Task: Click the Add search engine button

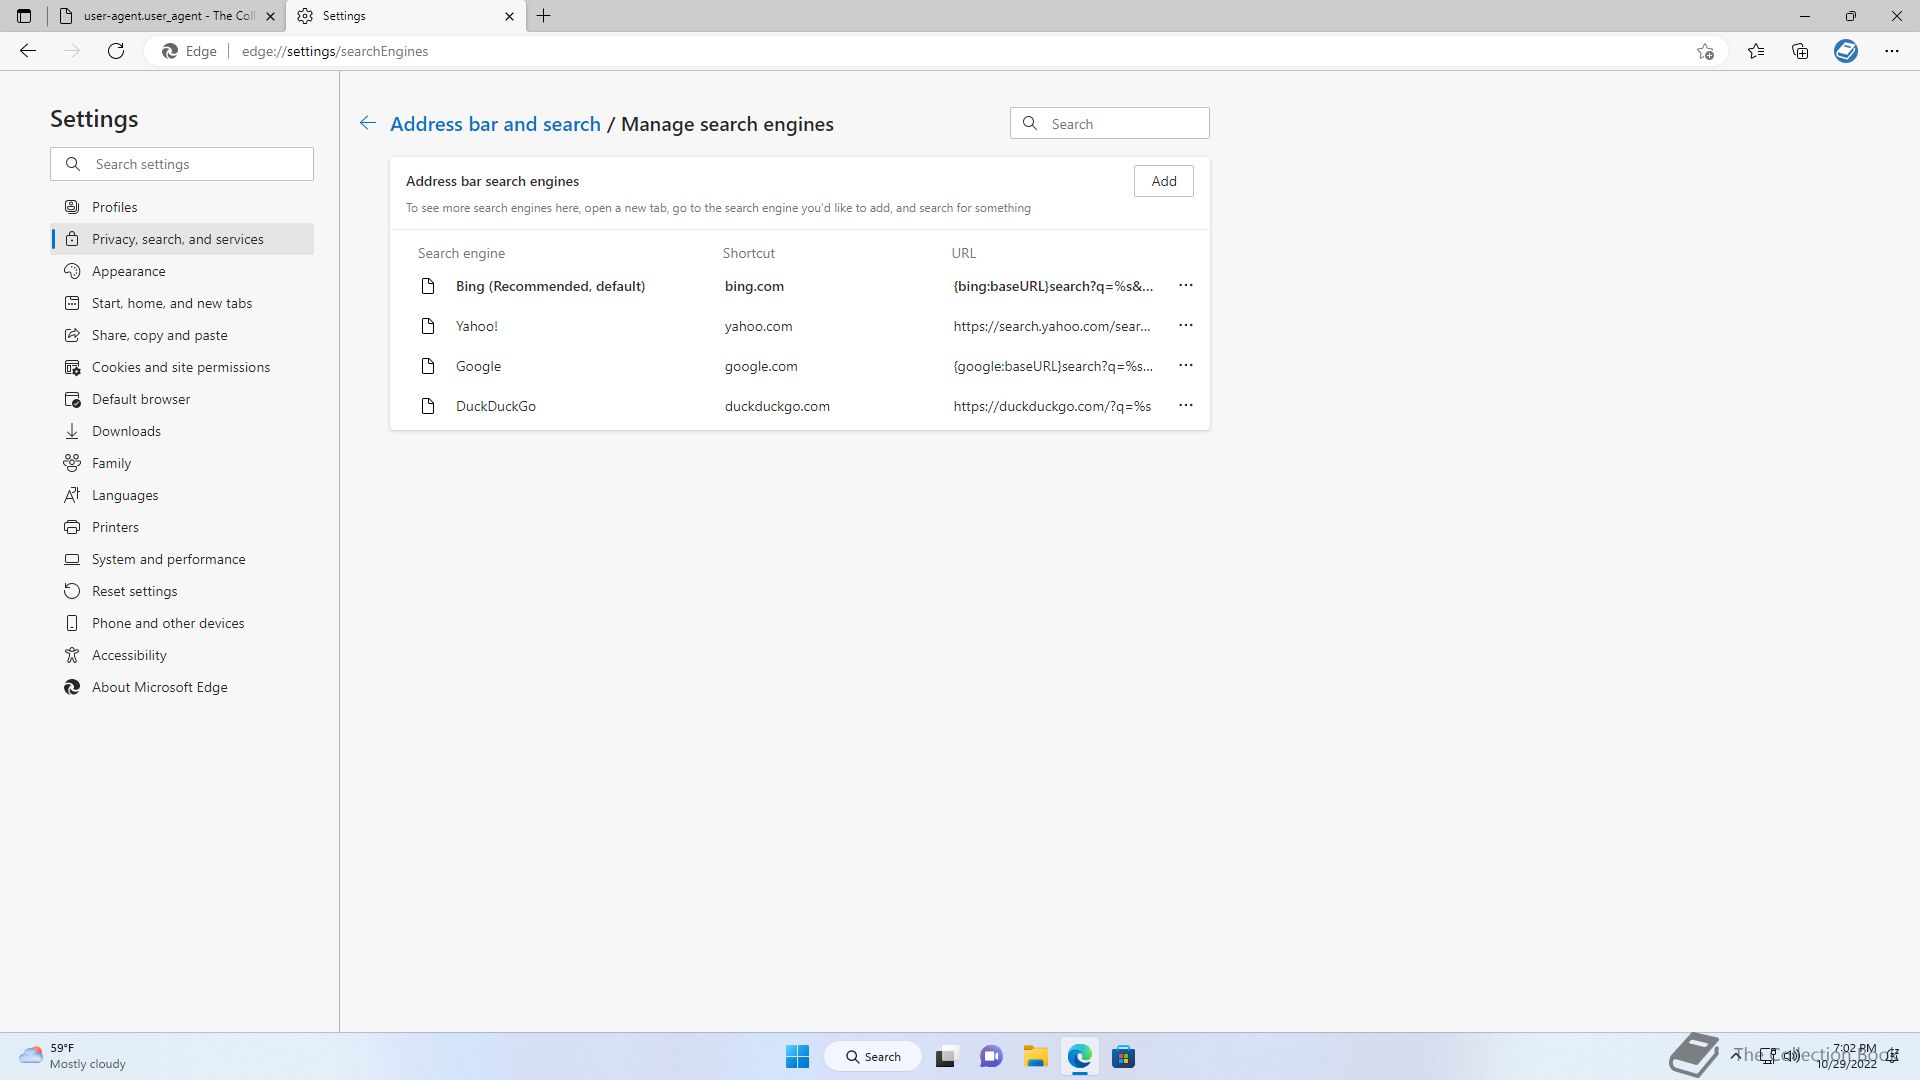Action: pos(1164,181)
